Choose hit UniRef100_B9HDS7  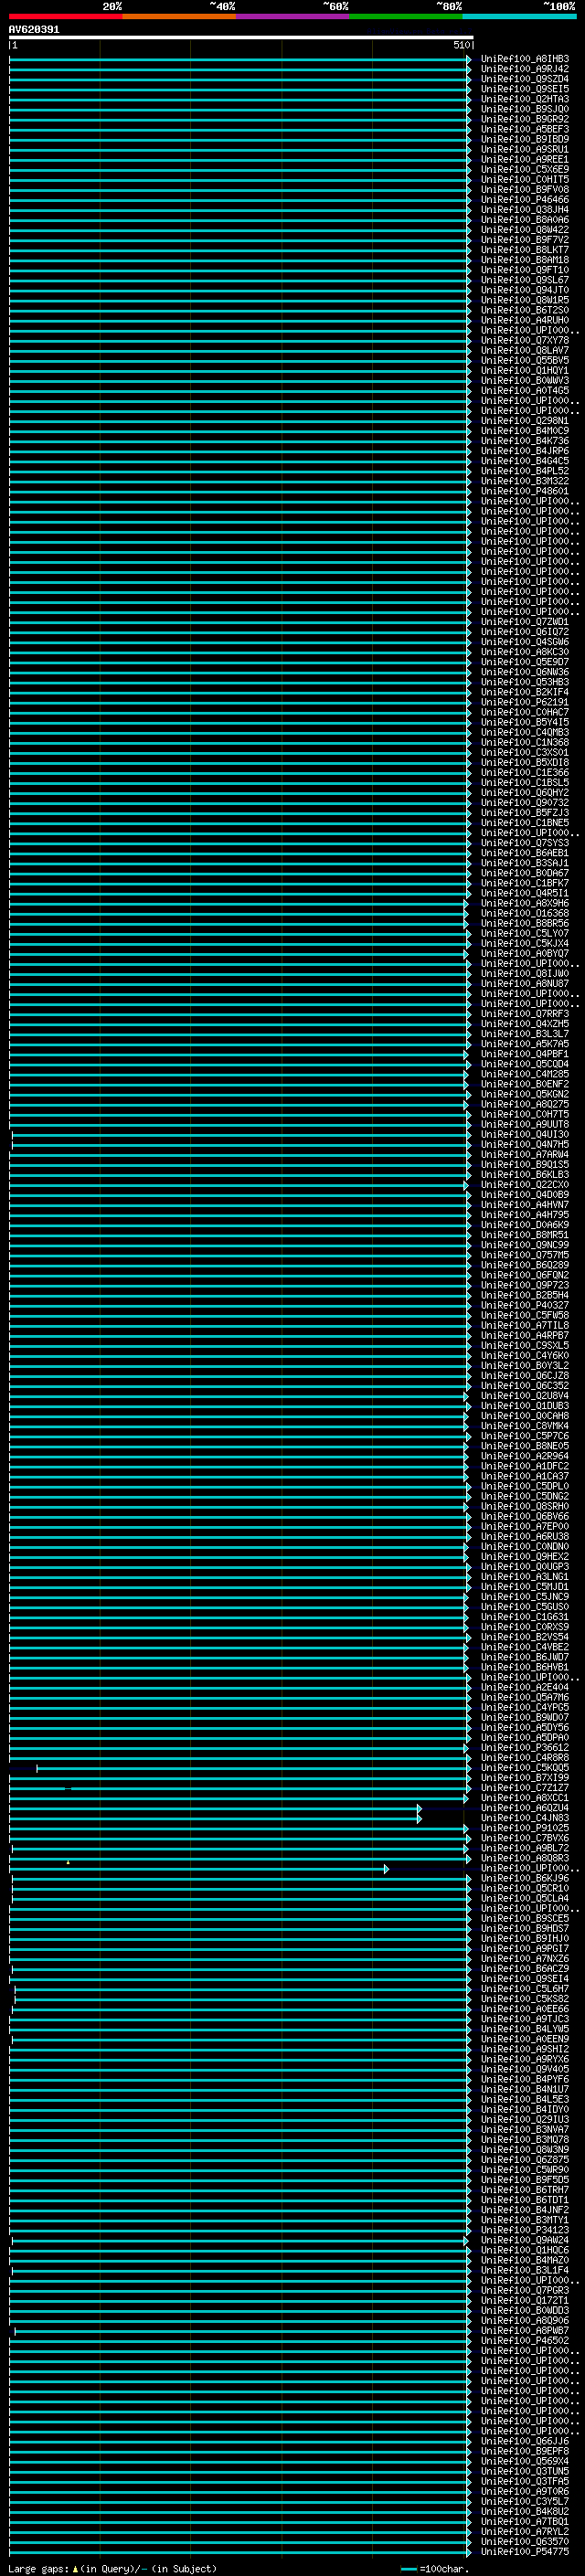[x=525, y=1928]
